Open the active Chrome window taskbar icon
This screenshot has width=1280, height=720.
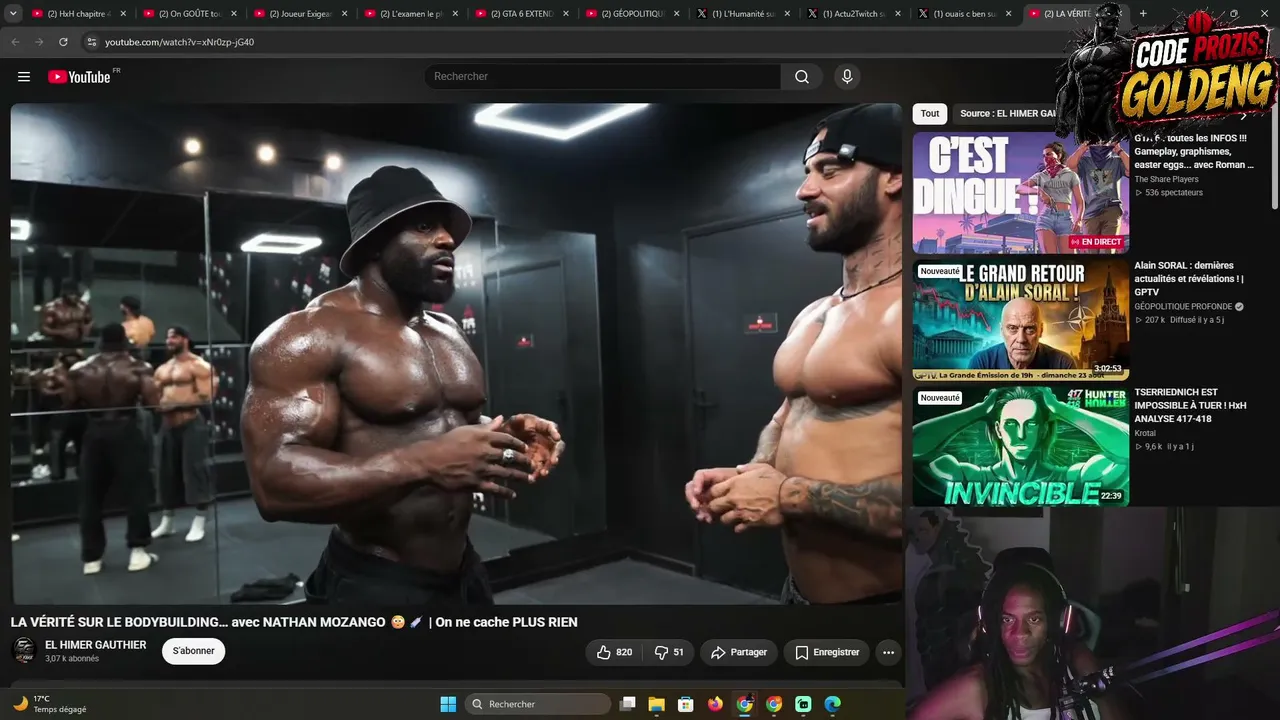coord(745,704)
